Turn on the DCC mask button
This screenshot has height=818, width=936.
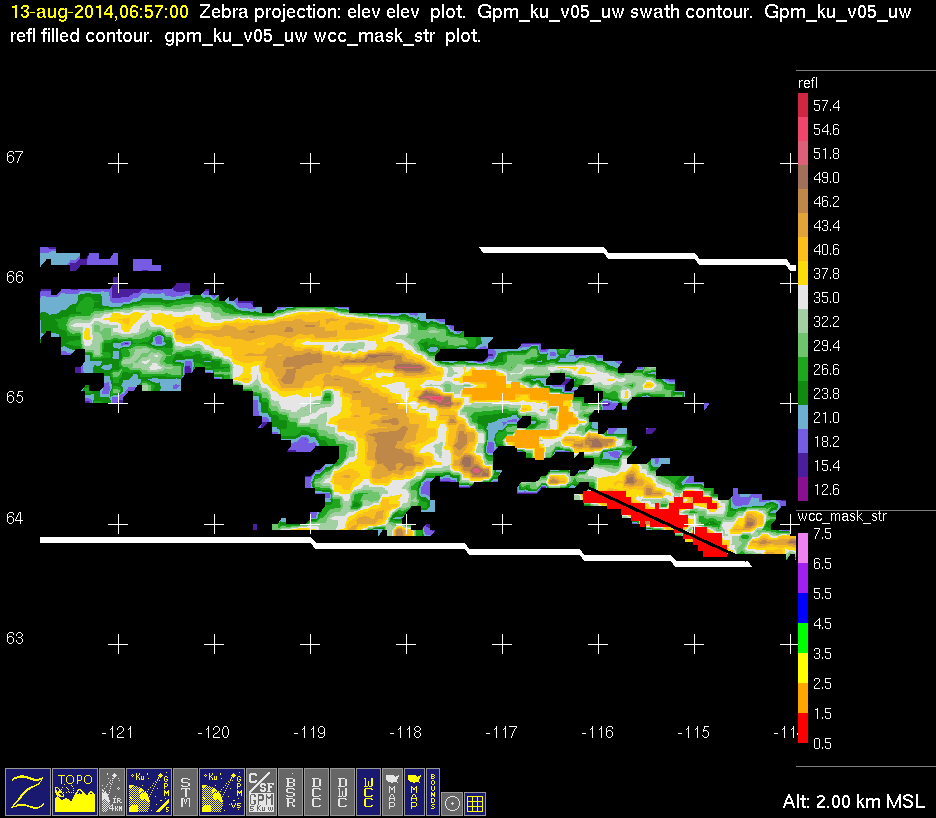tap(316, 791)
